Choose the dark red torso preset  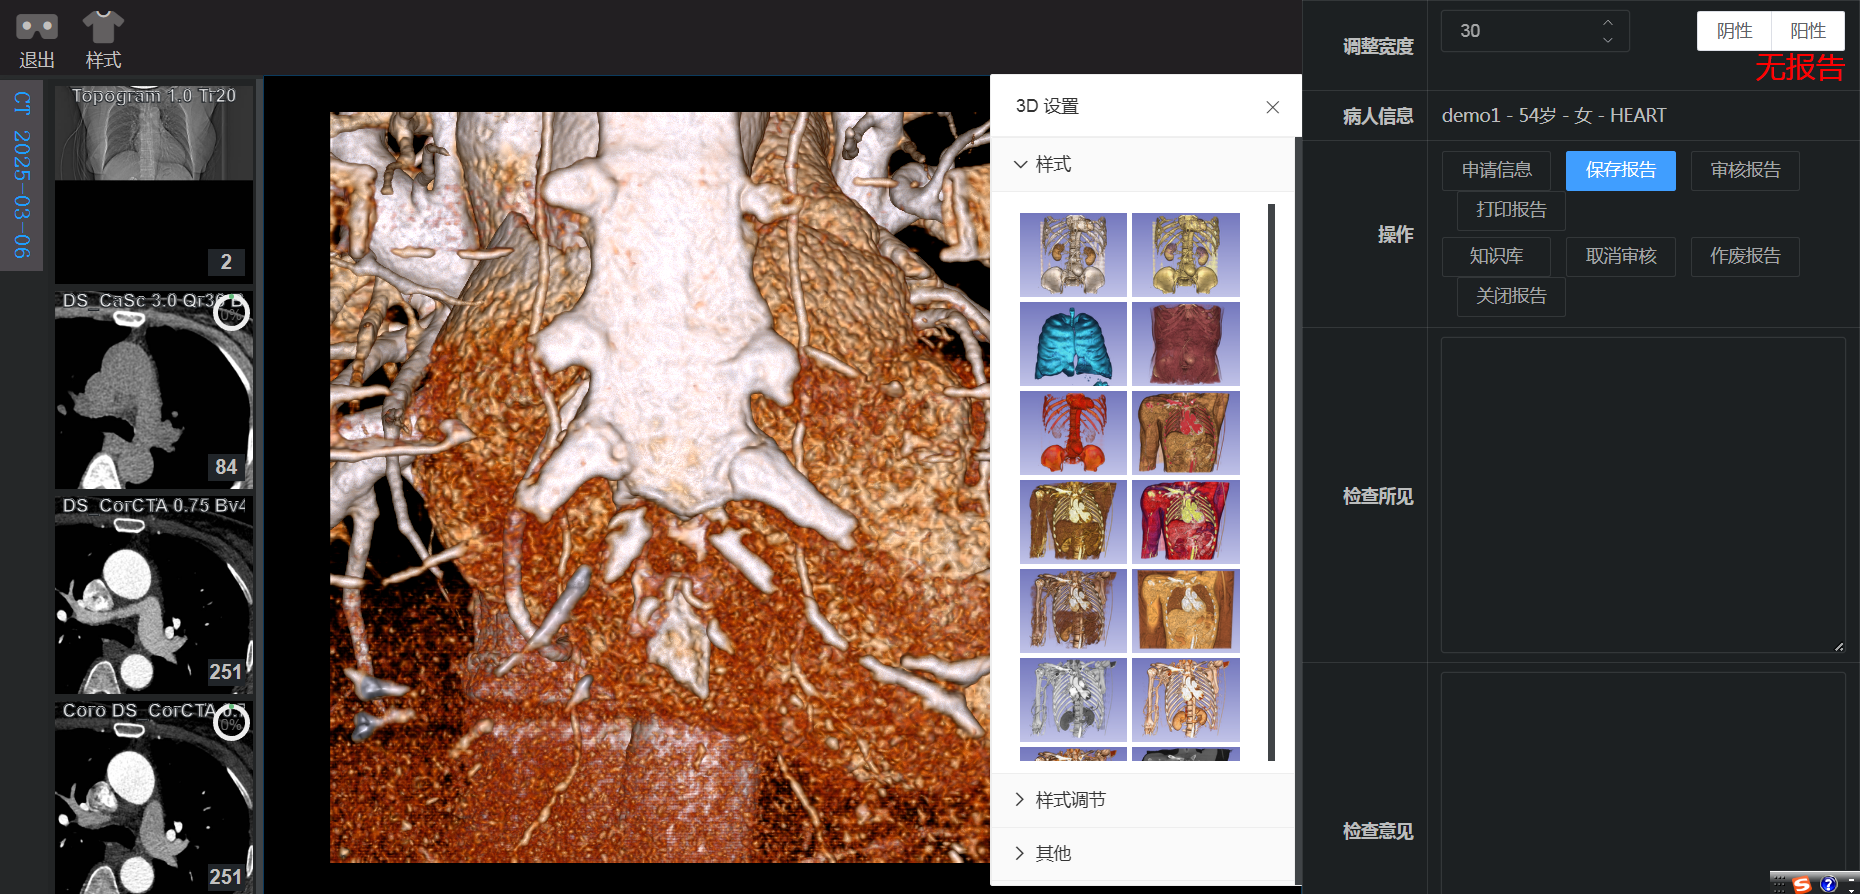(x=1185, y=343)
